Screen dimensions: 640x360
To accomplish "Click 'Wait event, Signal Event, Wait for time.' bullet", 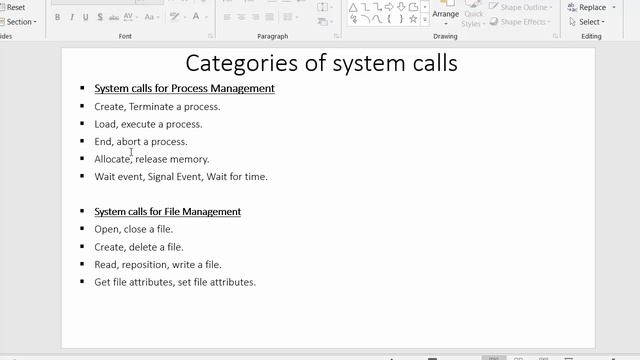I will tap(181, 177).
